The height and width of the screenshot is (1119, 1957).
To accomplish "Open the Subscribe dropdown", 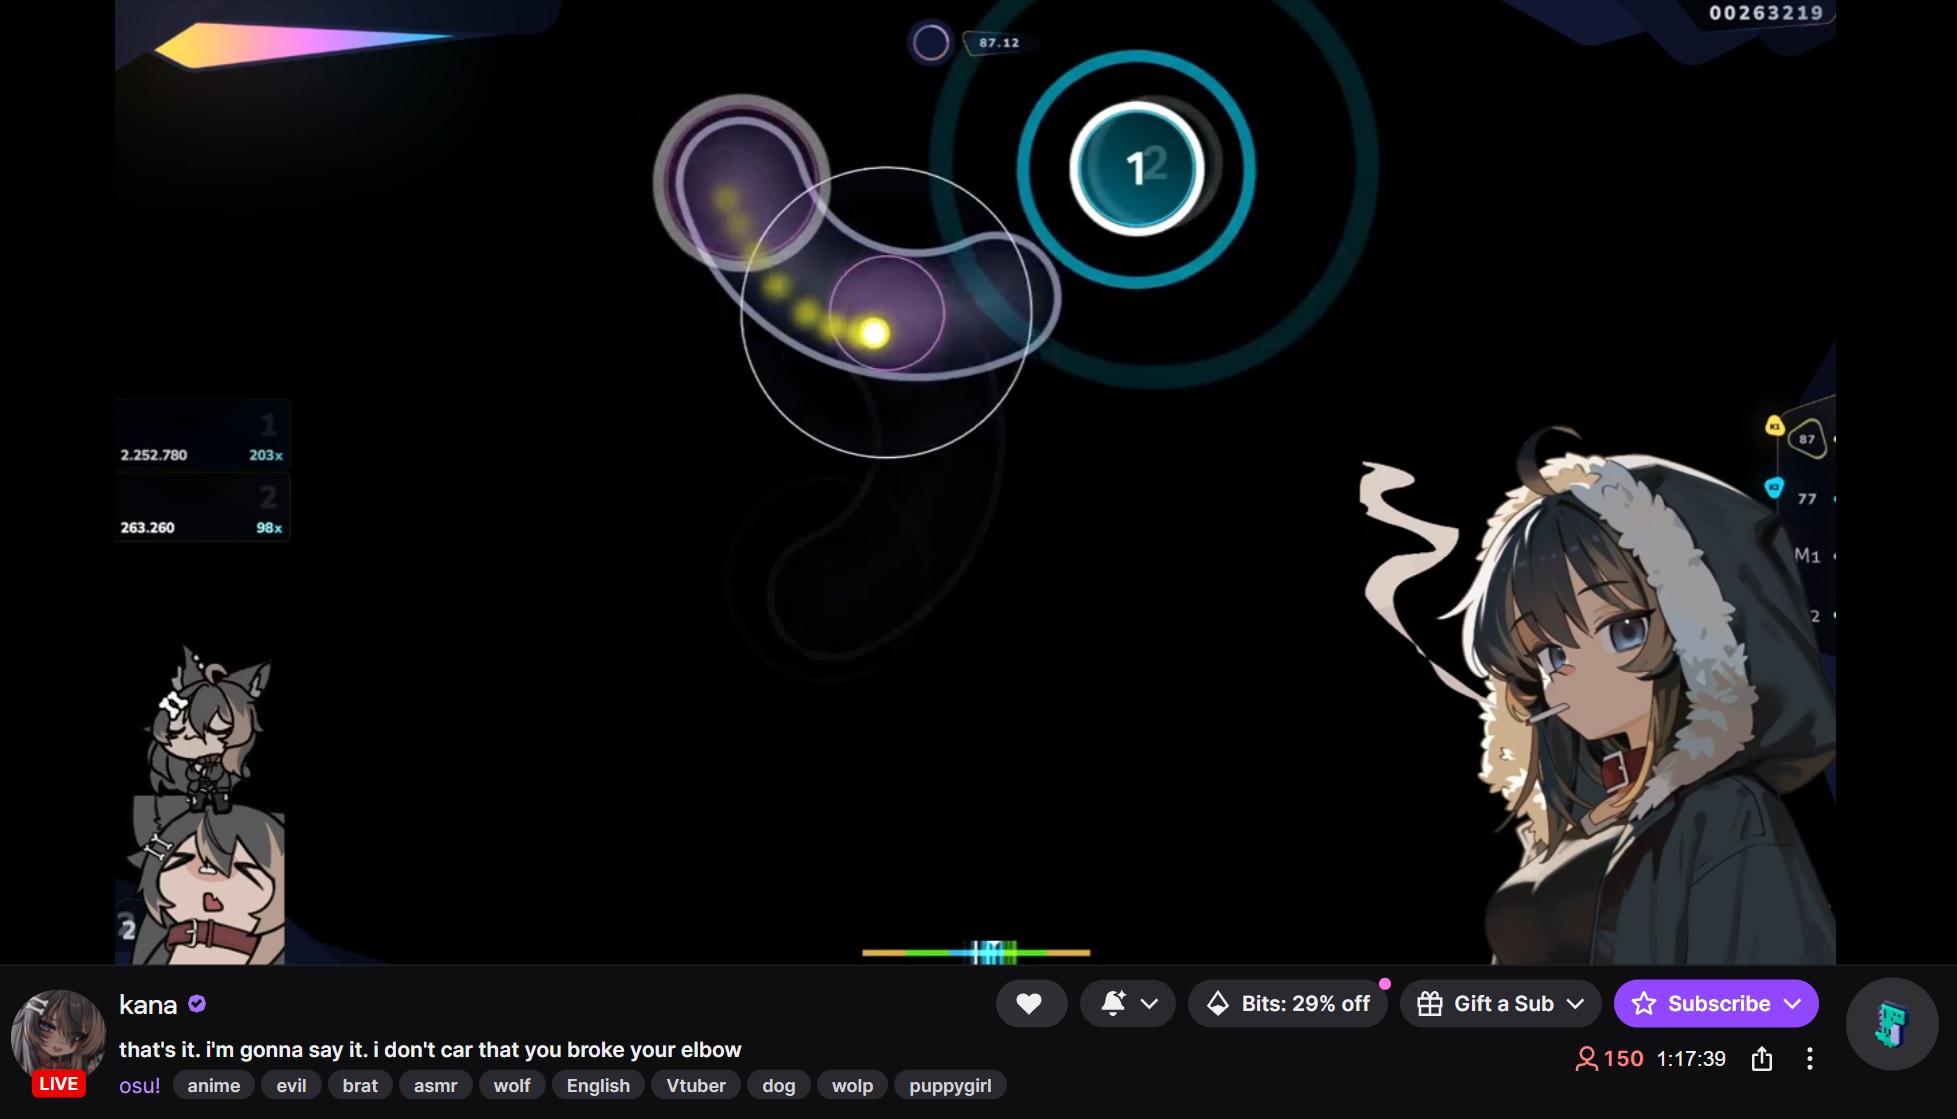I will click(1792, 1003).
